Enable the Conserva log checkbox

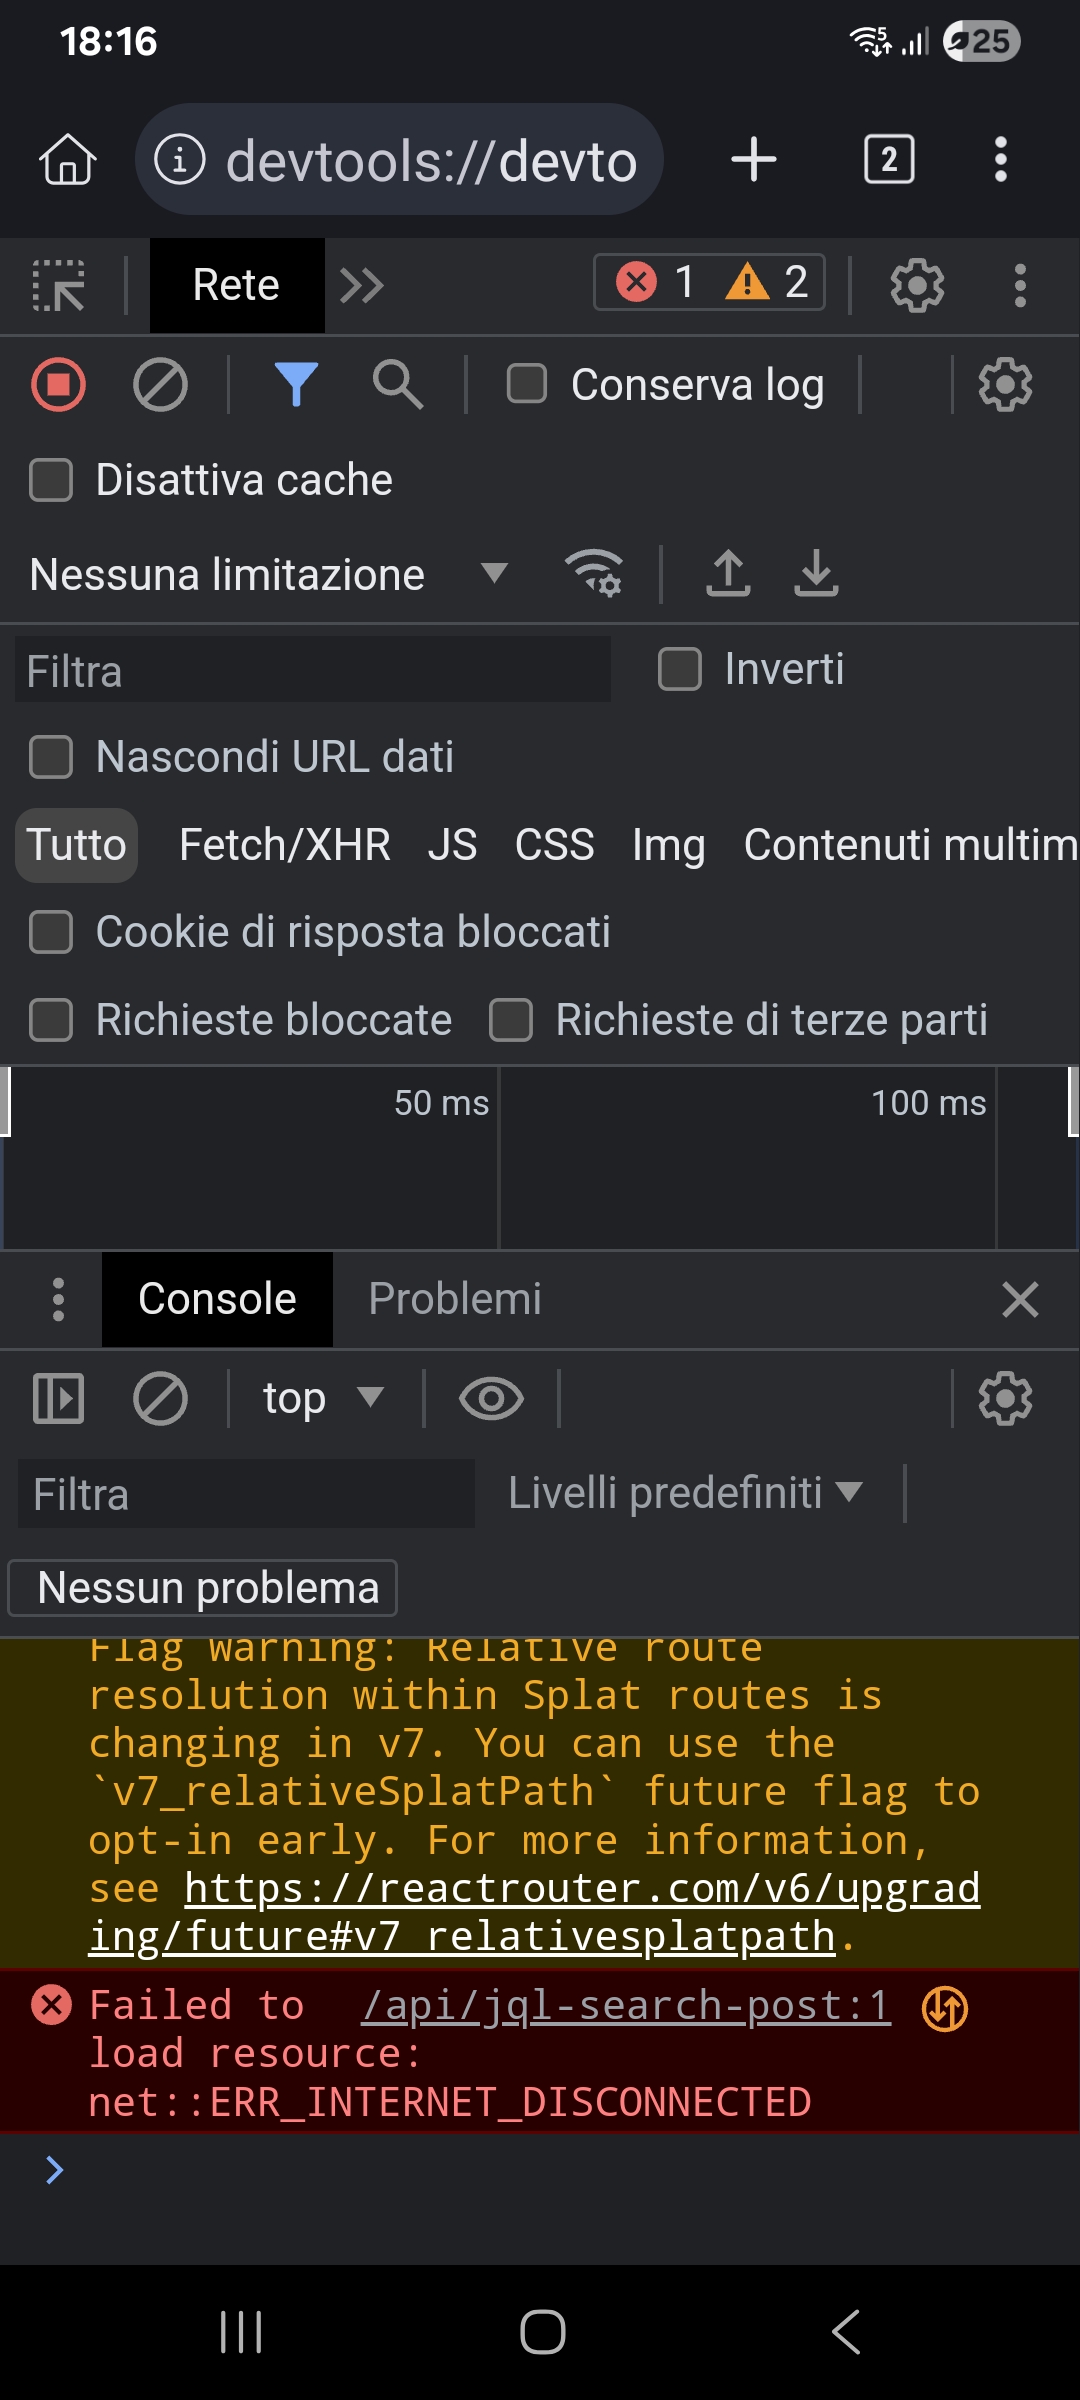point(527,385)
